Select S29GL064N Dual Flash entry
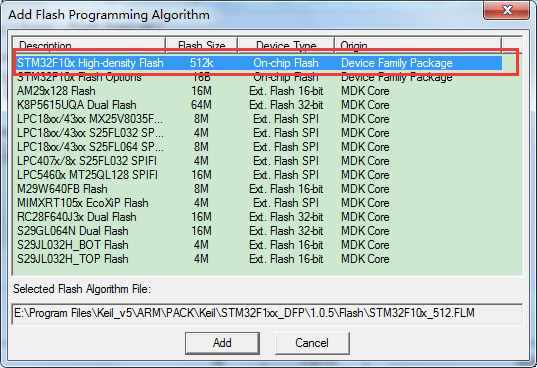This screenshot has height=368, width=537. 259,231
